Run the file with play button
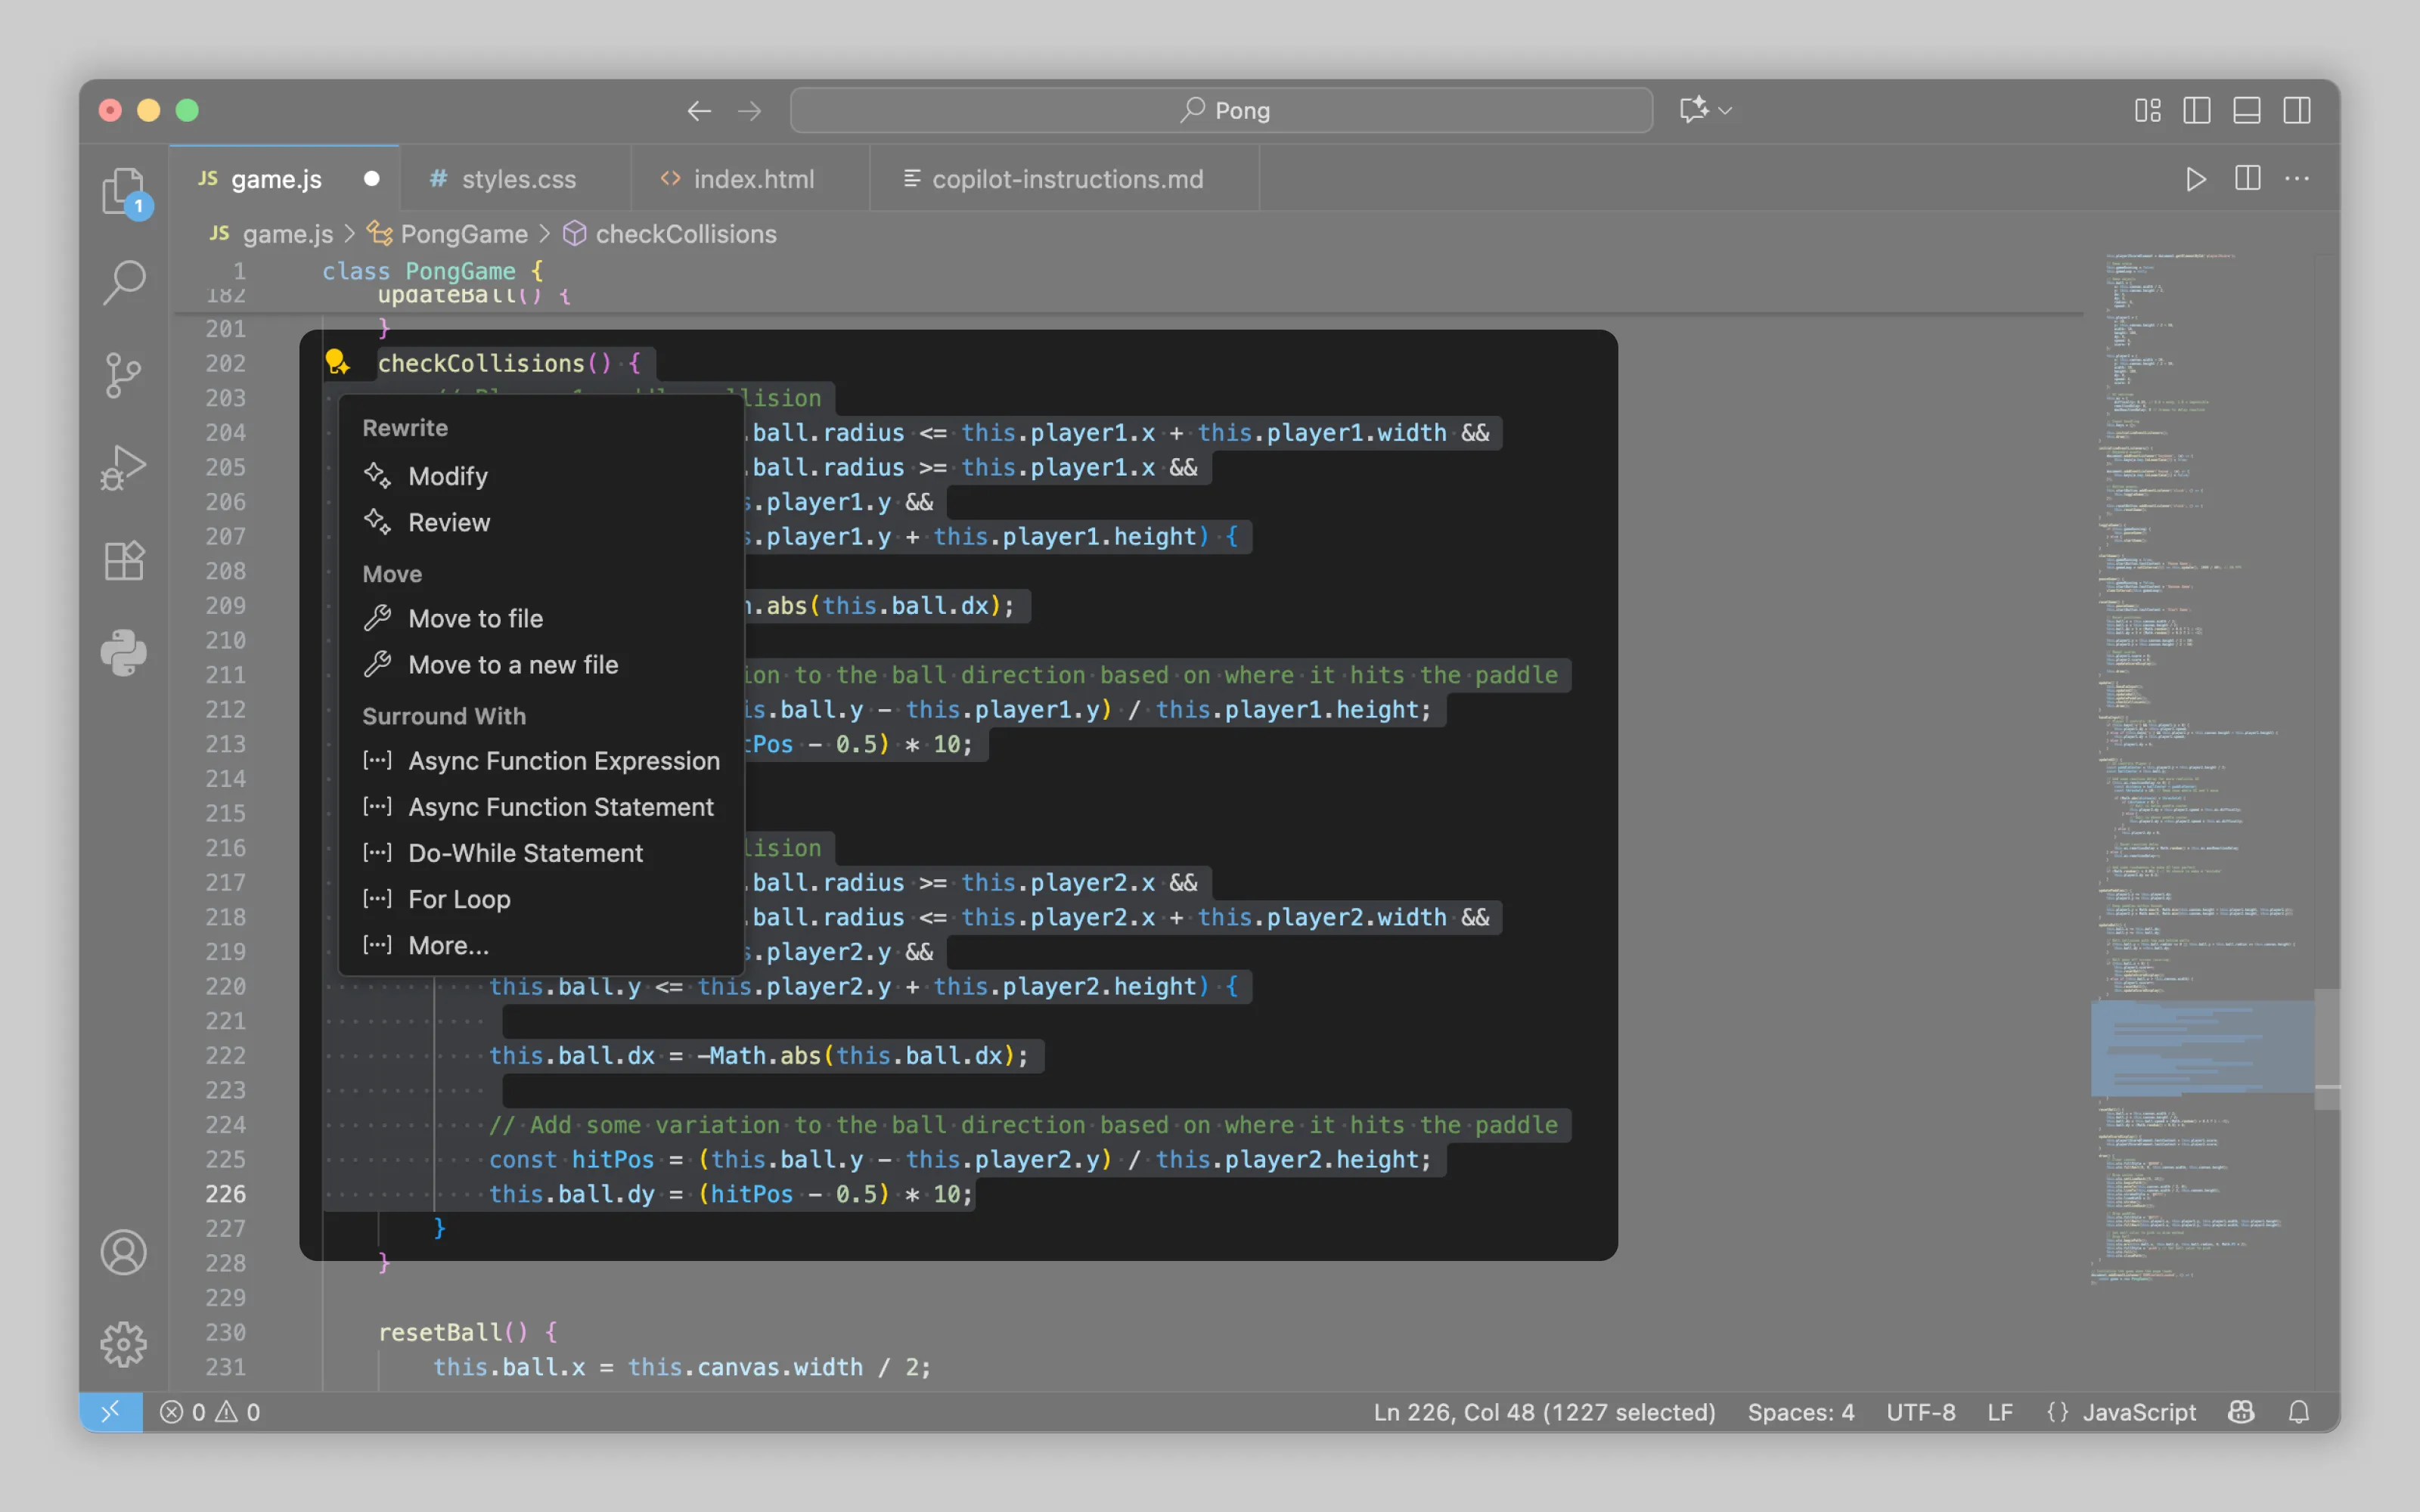 tap(2195, 179)
